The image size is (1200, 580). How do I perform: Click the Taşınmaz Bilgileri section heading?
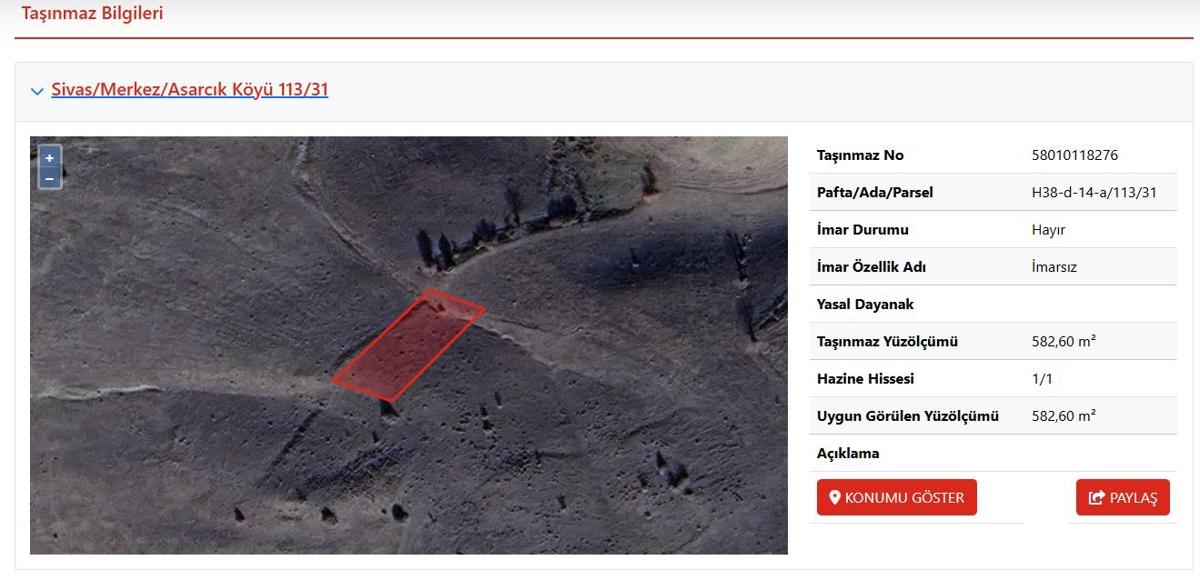click(x=92, y=14)
